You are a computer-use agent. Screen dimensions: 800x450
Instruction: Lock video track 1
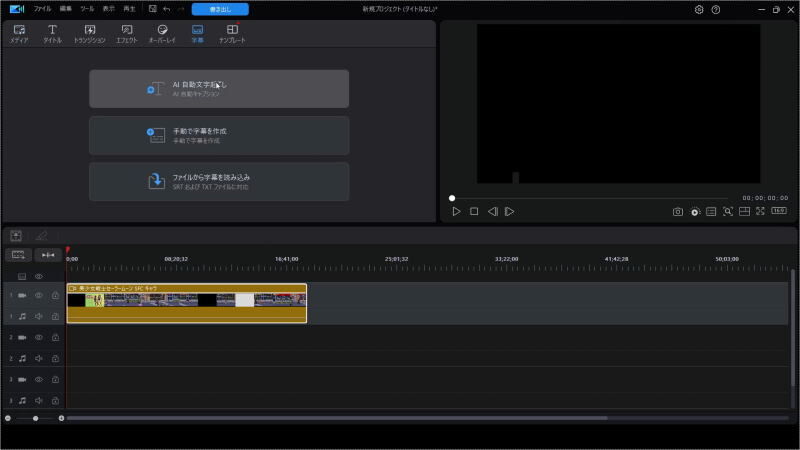click(55, 295)
